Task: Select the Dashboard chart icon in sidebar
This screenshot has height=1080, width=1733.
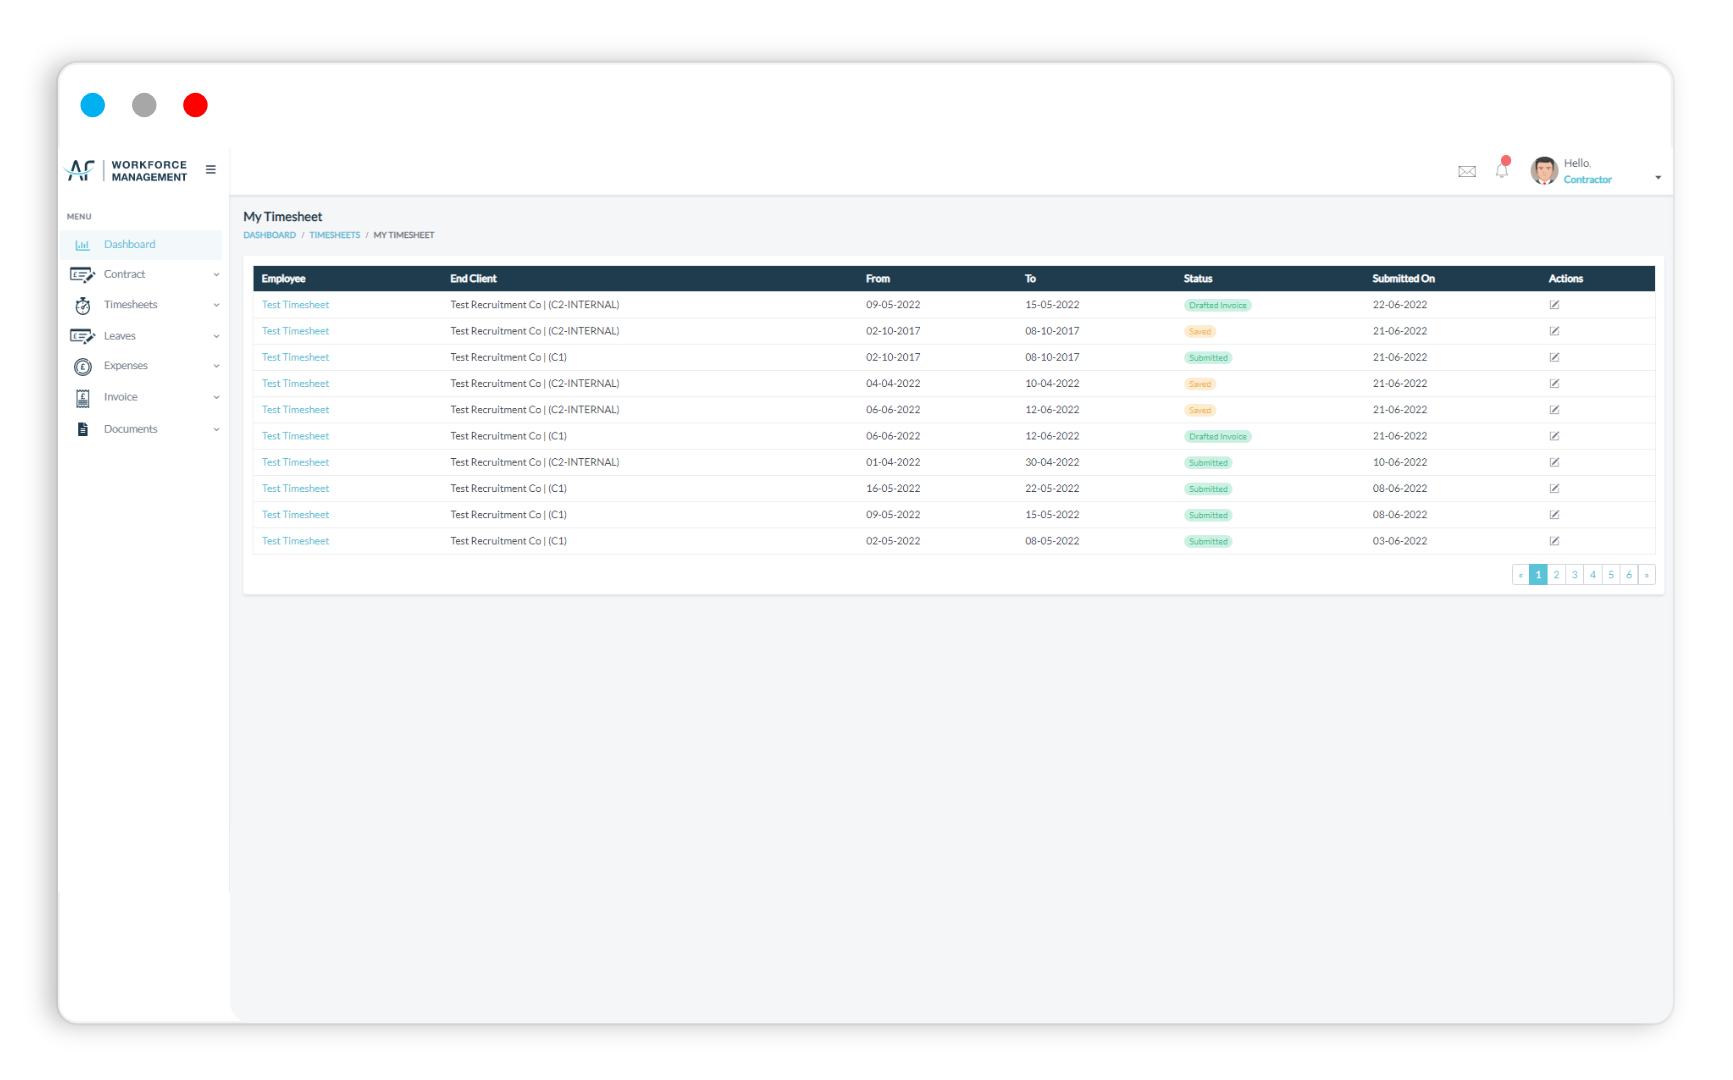Action: pyautogui.click(x=83, y=244)
